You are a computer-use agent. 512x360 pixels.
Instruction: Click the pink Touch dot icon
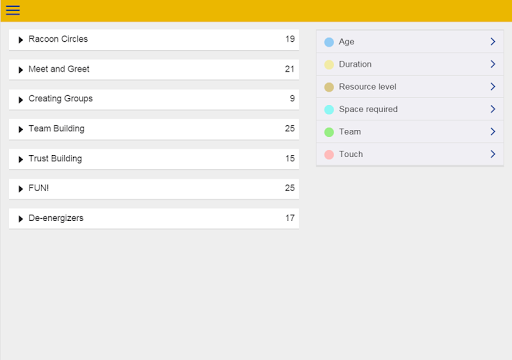[x=329, y=154]
